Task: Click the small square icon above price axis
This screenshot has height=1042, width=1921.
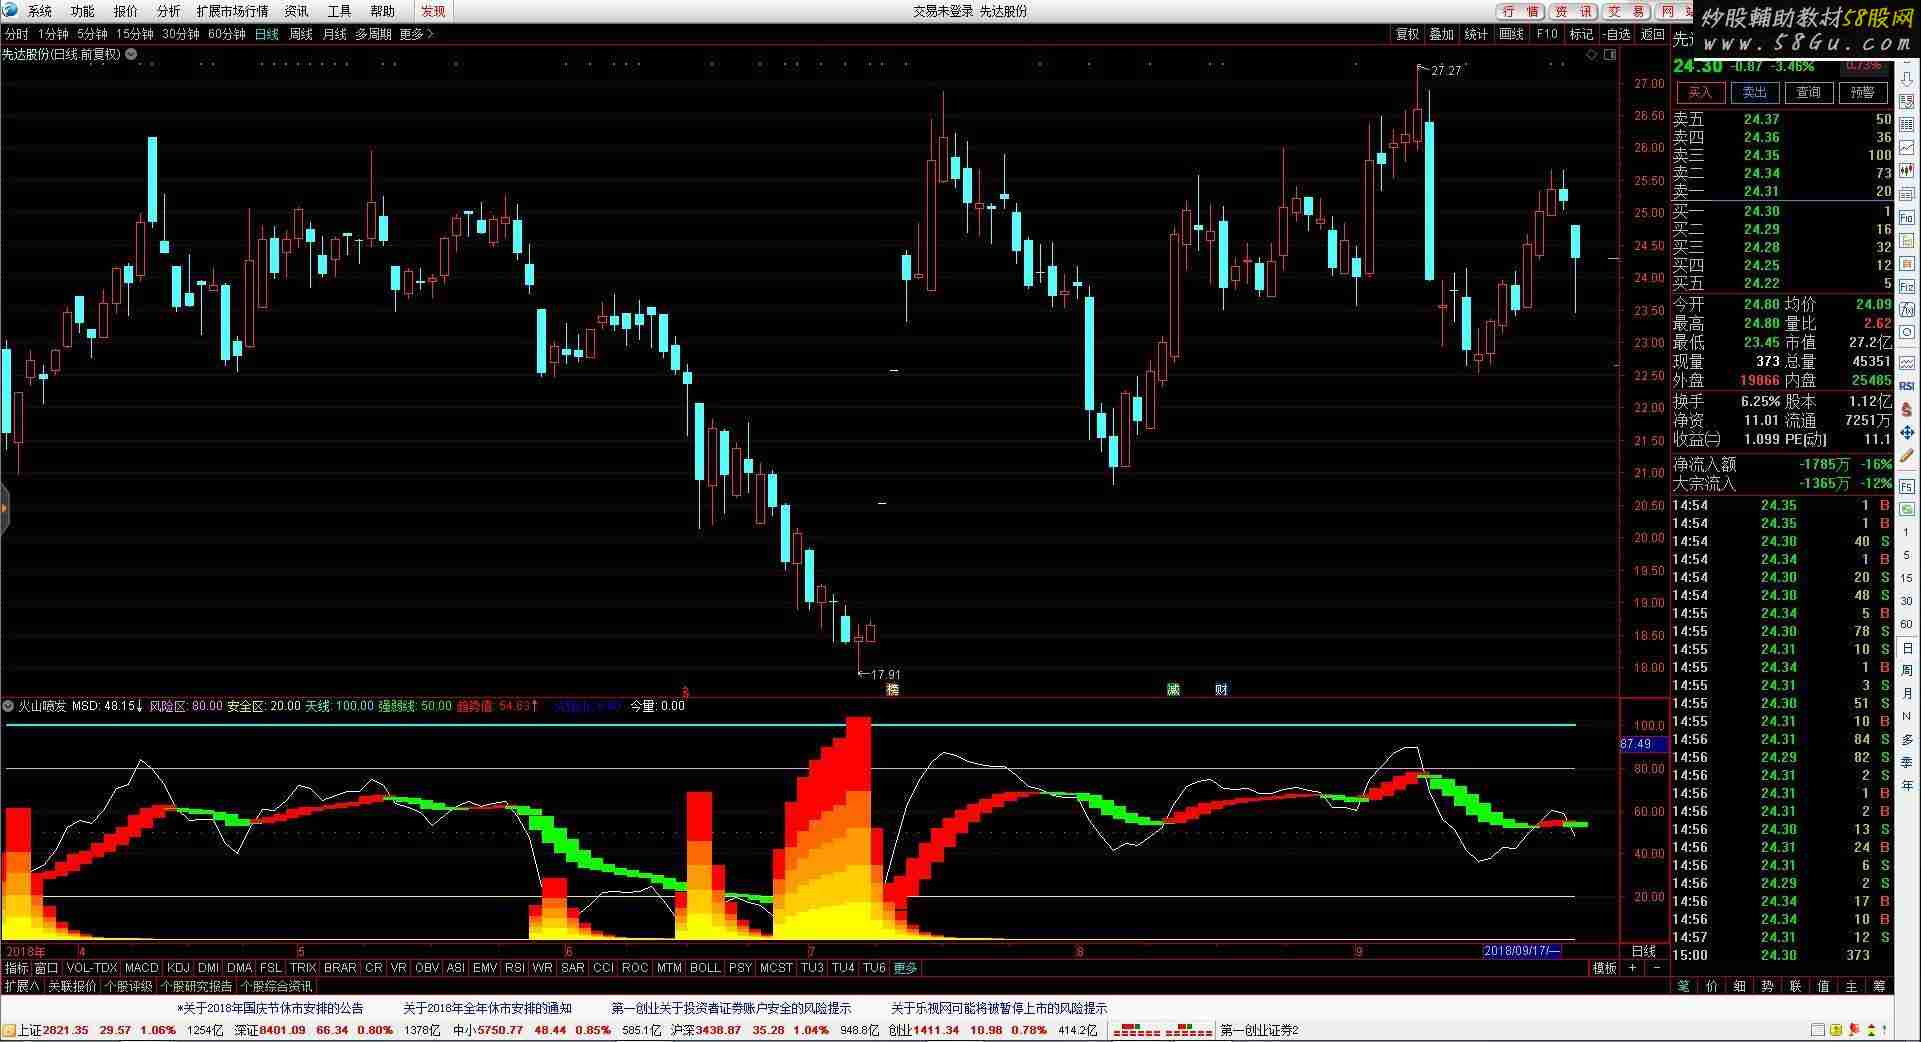Action: pos(1610,55)
